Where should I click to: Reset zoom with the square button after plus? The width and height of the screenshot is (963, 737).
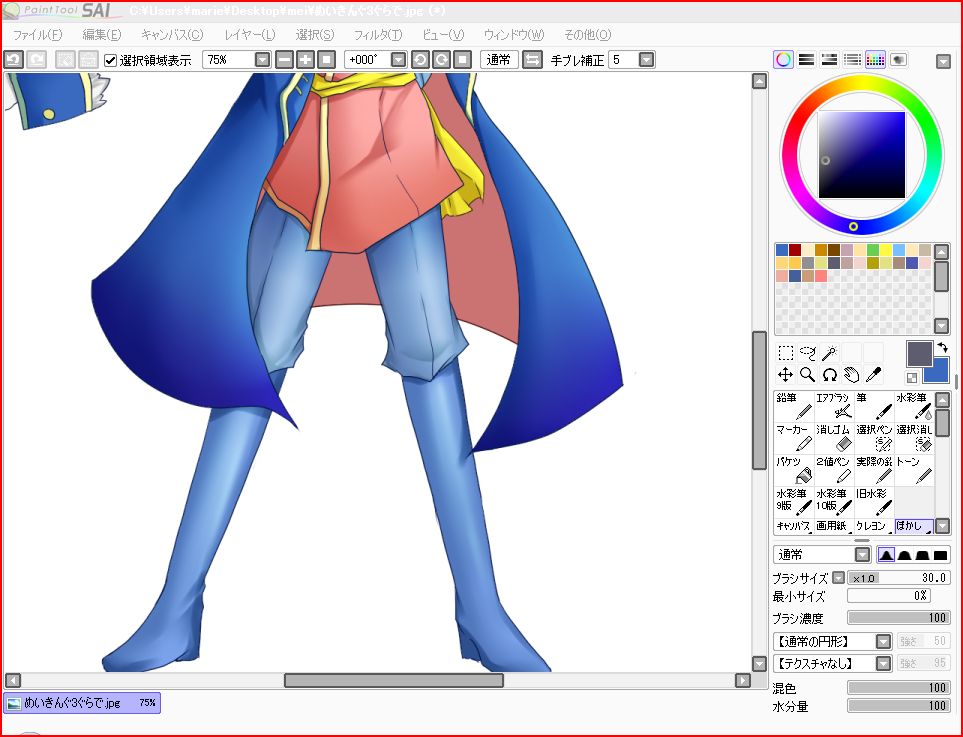pyautogui.click(x=326, y=60)
